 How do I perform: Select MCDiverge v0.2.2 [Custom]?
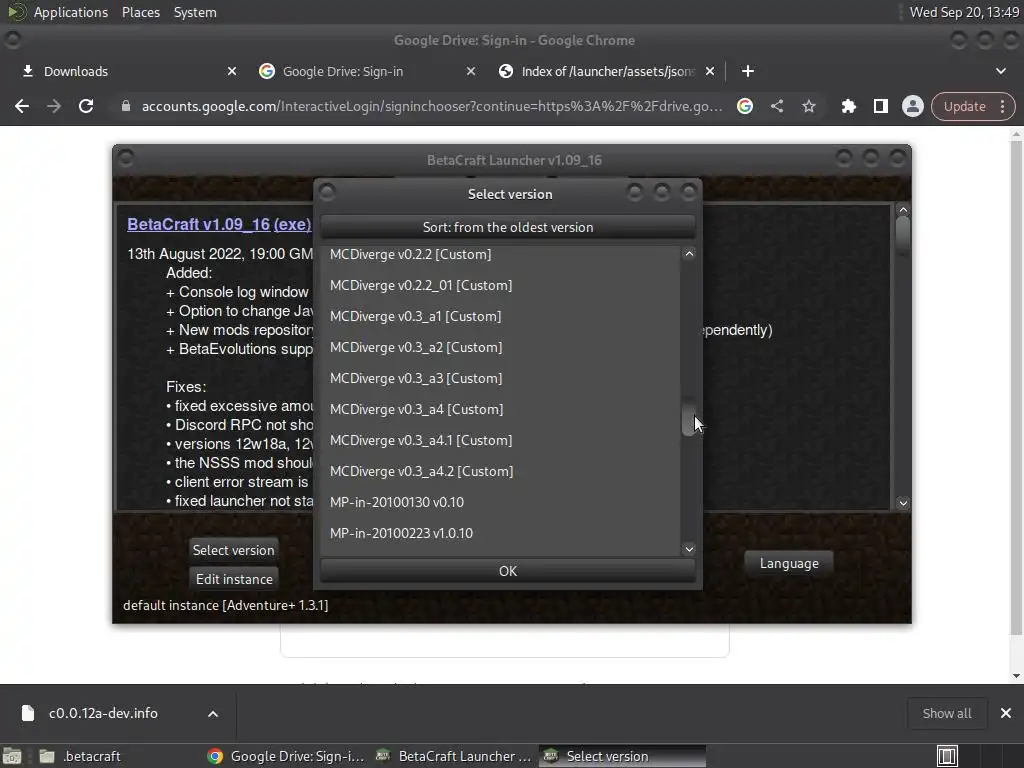click(x=500, y=254)
